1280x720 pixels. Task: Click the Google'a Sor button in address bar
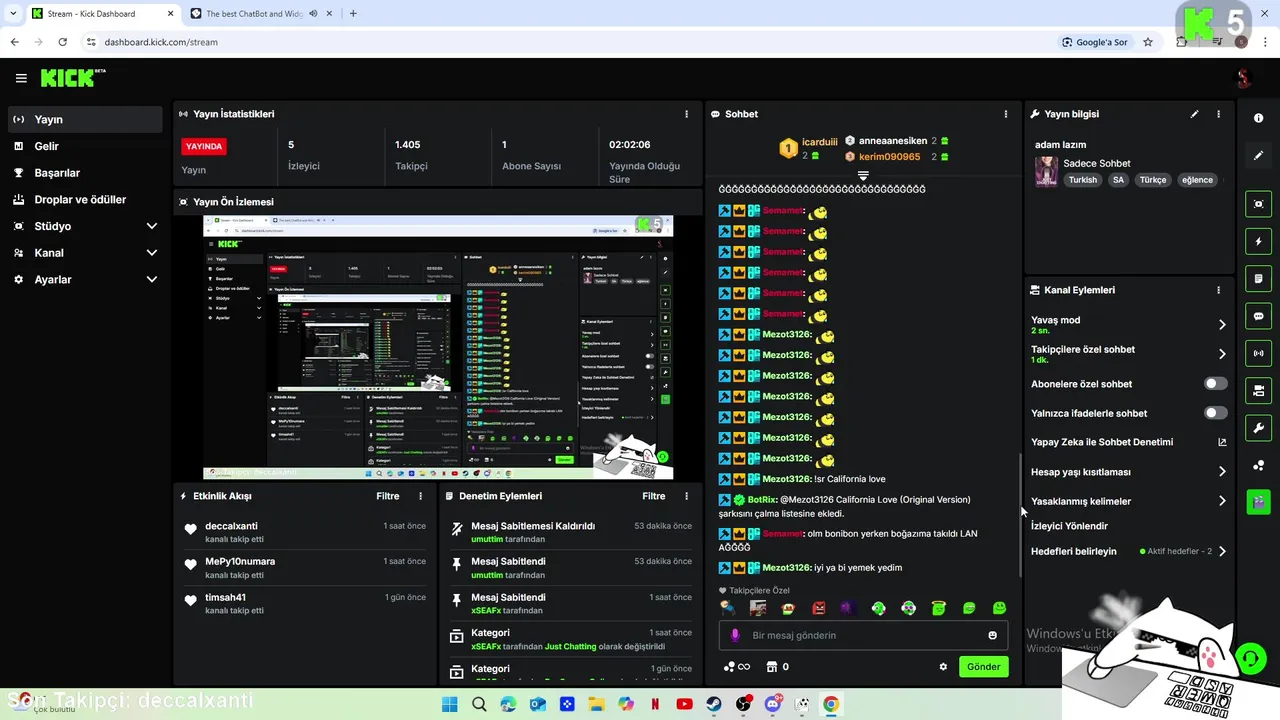(x=1095, y=42)
